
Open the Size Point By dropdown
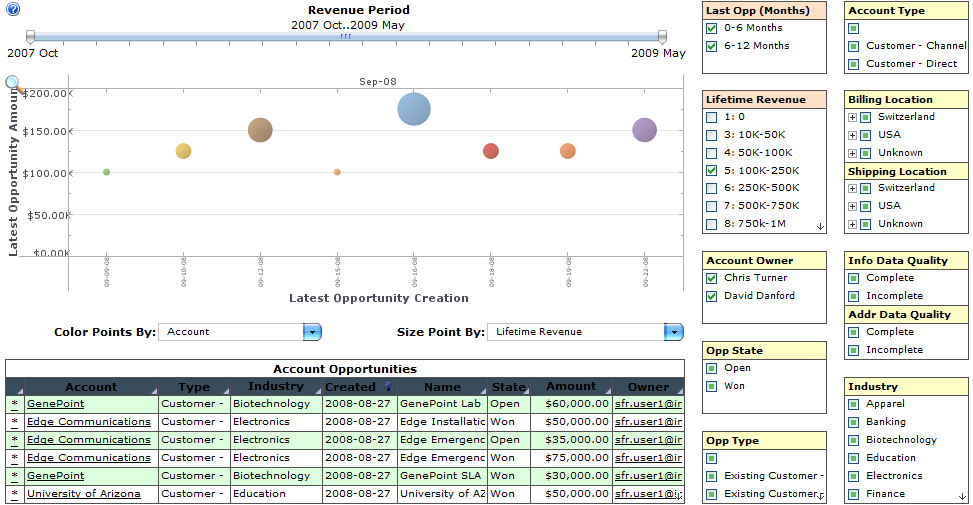point(673,332)
